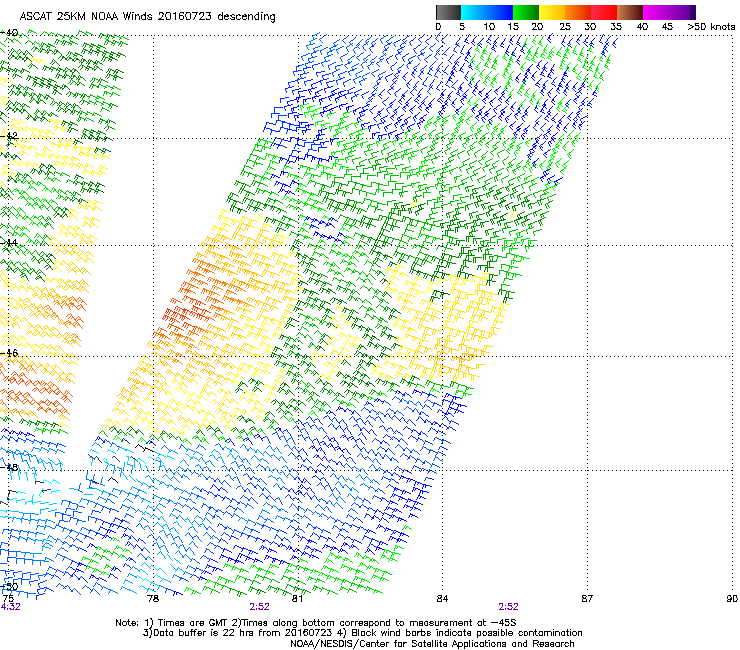This screenshot has height=650, width=740.
Task: Click the latitude label '-46'
Action: click(9, 353)
